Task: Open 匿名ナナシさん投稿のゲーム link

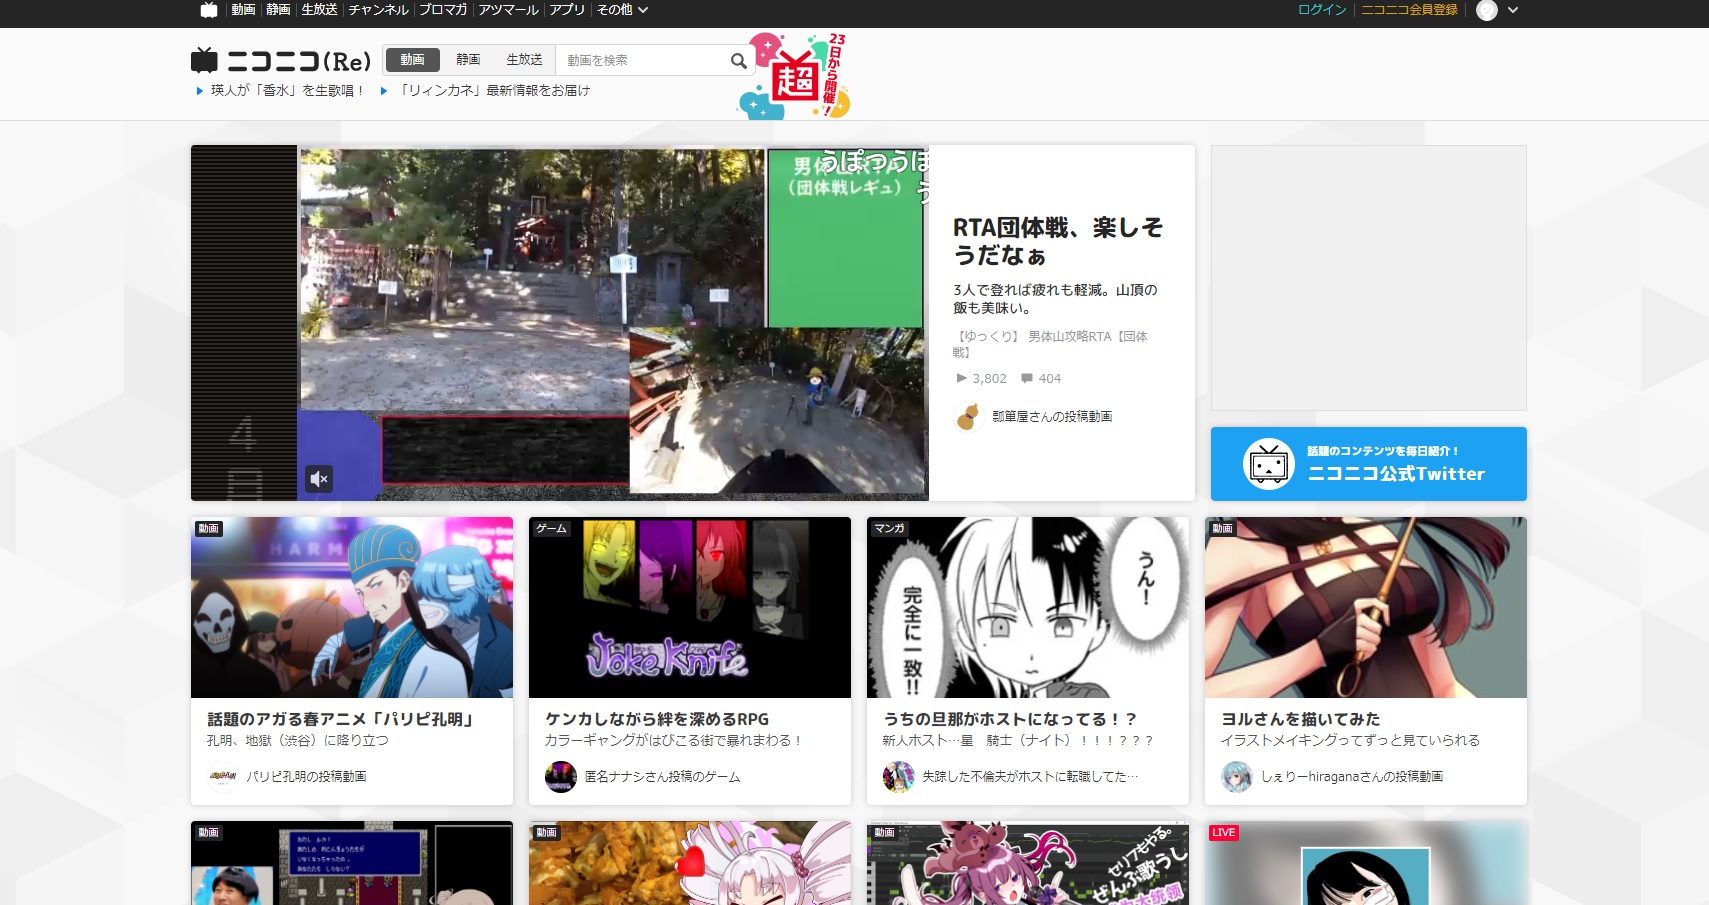Action: point(662,776)
